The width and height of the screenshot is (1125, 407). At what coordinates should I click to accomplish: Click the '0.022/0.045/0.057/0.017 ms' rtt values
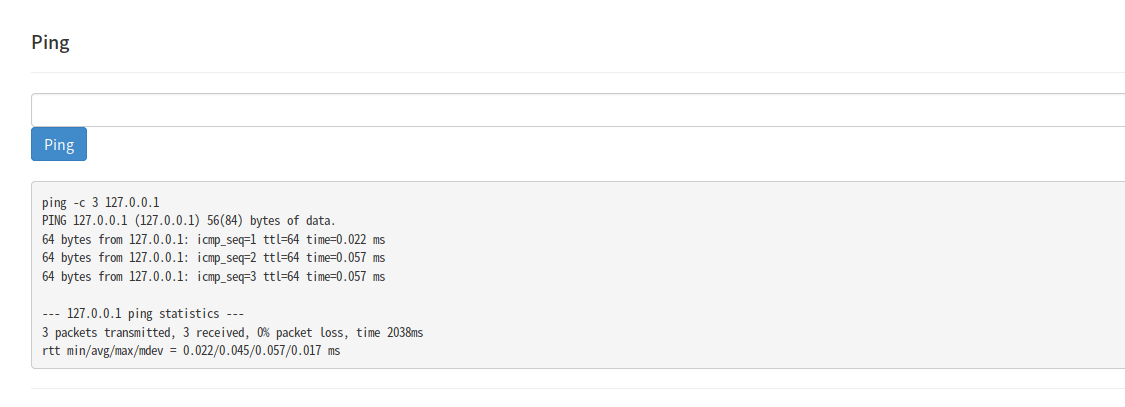(261, 351)
